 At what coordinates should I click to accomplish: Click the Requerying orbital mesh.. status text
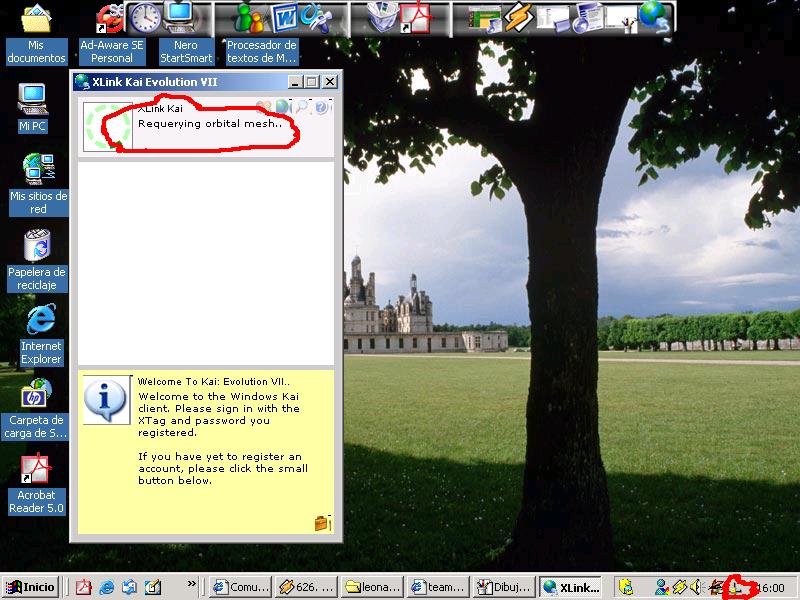pyautogui.click(x=210, y=123)
